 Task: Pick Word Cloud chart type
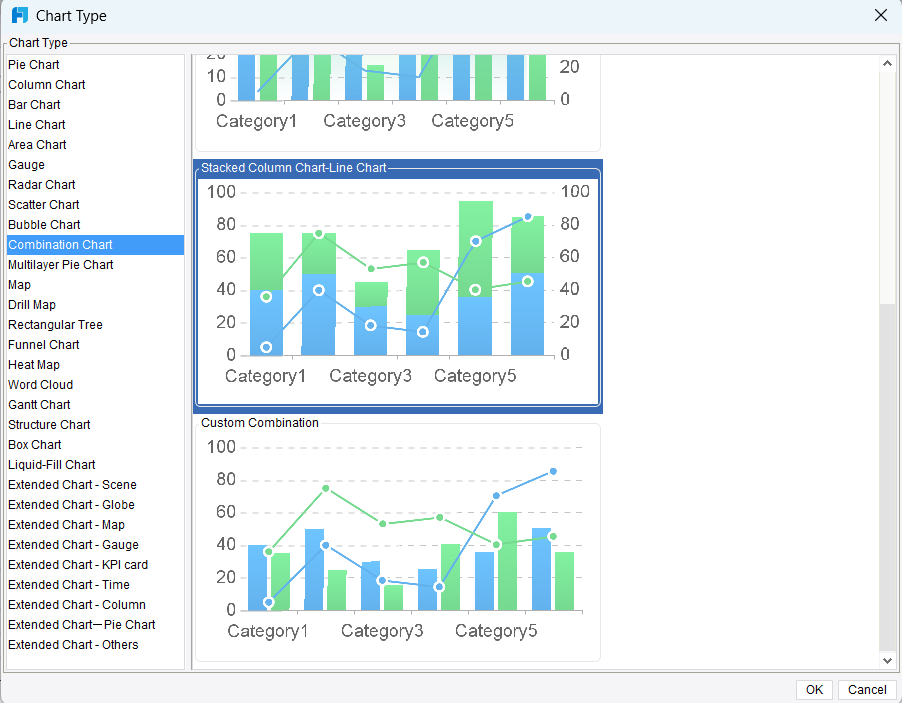(x=95, y=385)
